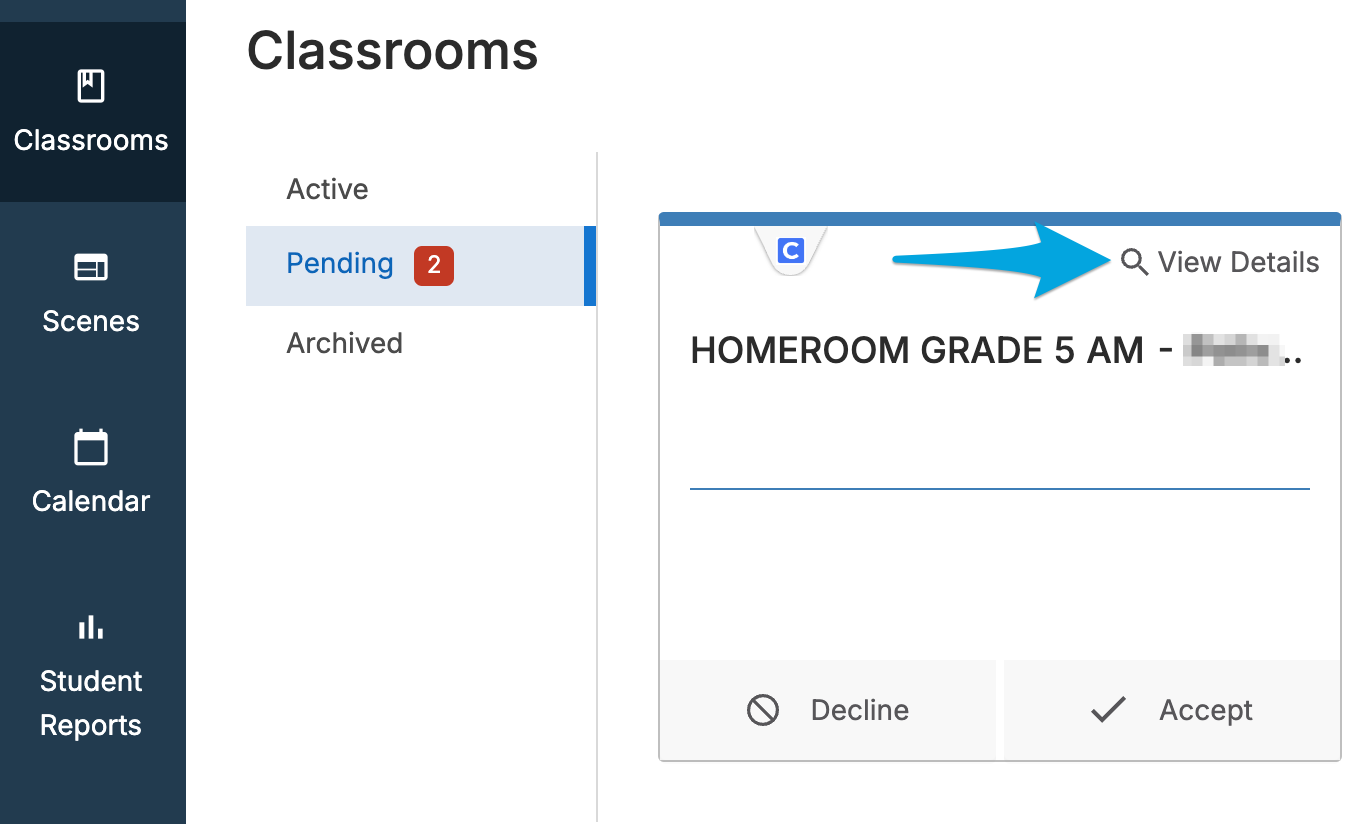
Task: Go to Student Reports text label
Action: point(91,703)
